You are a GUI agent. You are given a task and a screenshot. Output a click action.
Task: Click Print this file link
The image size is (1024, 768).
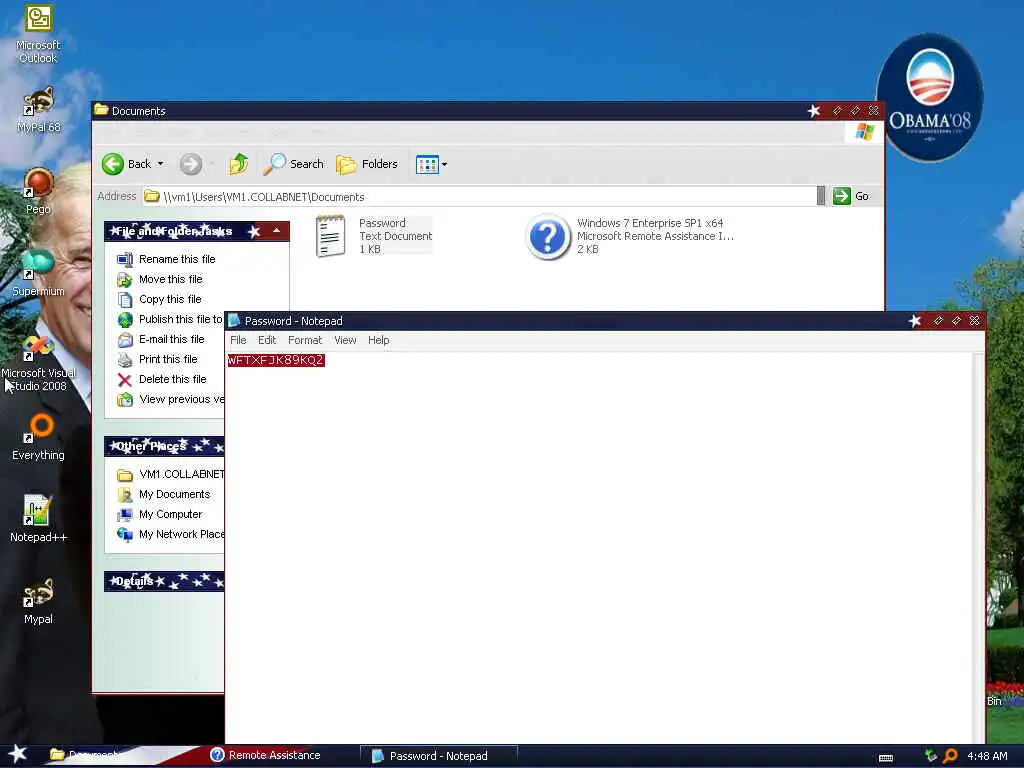(x=168, y=359)
